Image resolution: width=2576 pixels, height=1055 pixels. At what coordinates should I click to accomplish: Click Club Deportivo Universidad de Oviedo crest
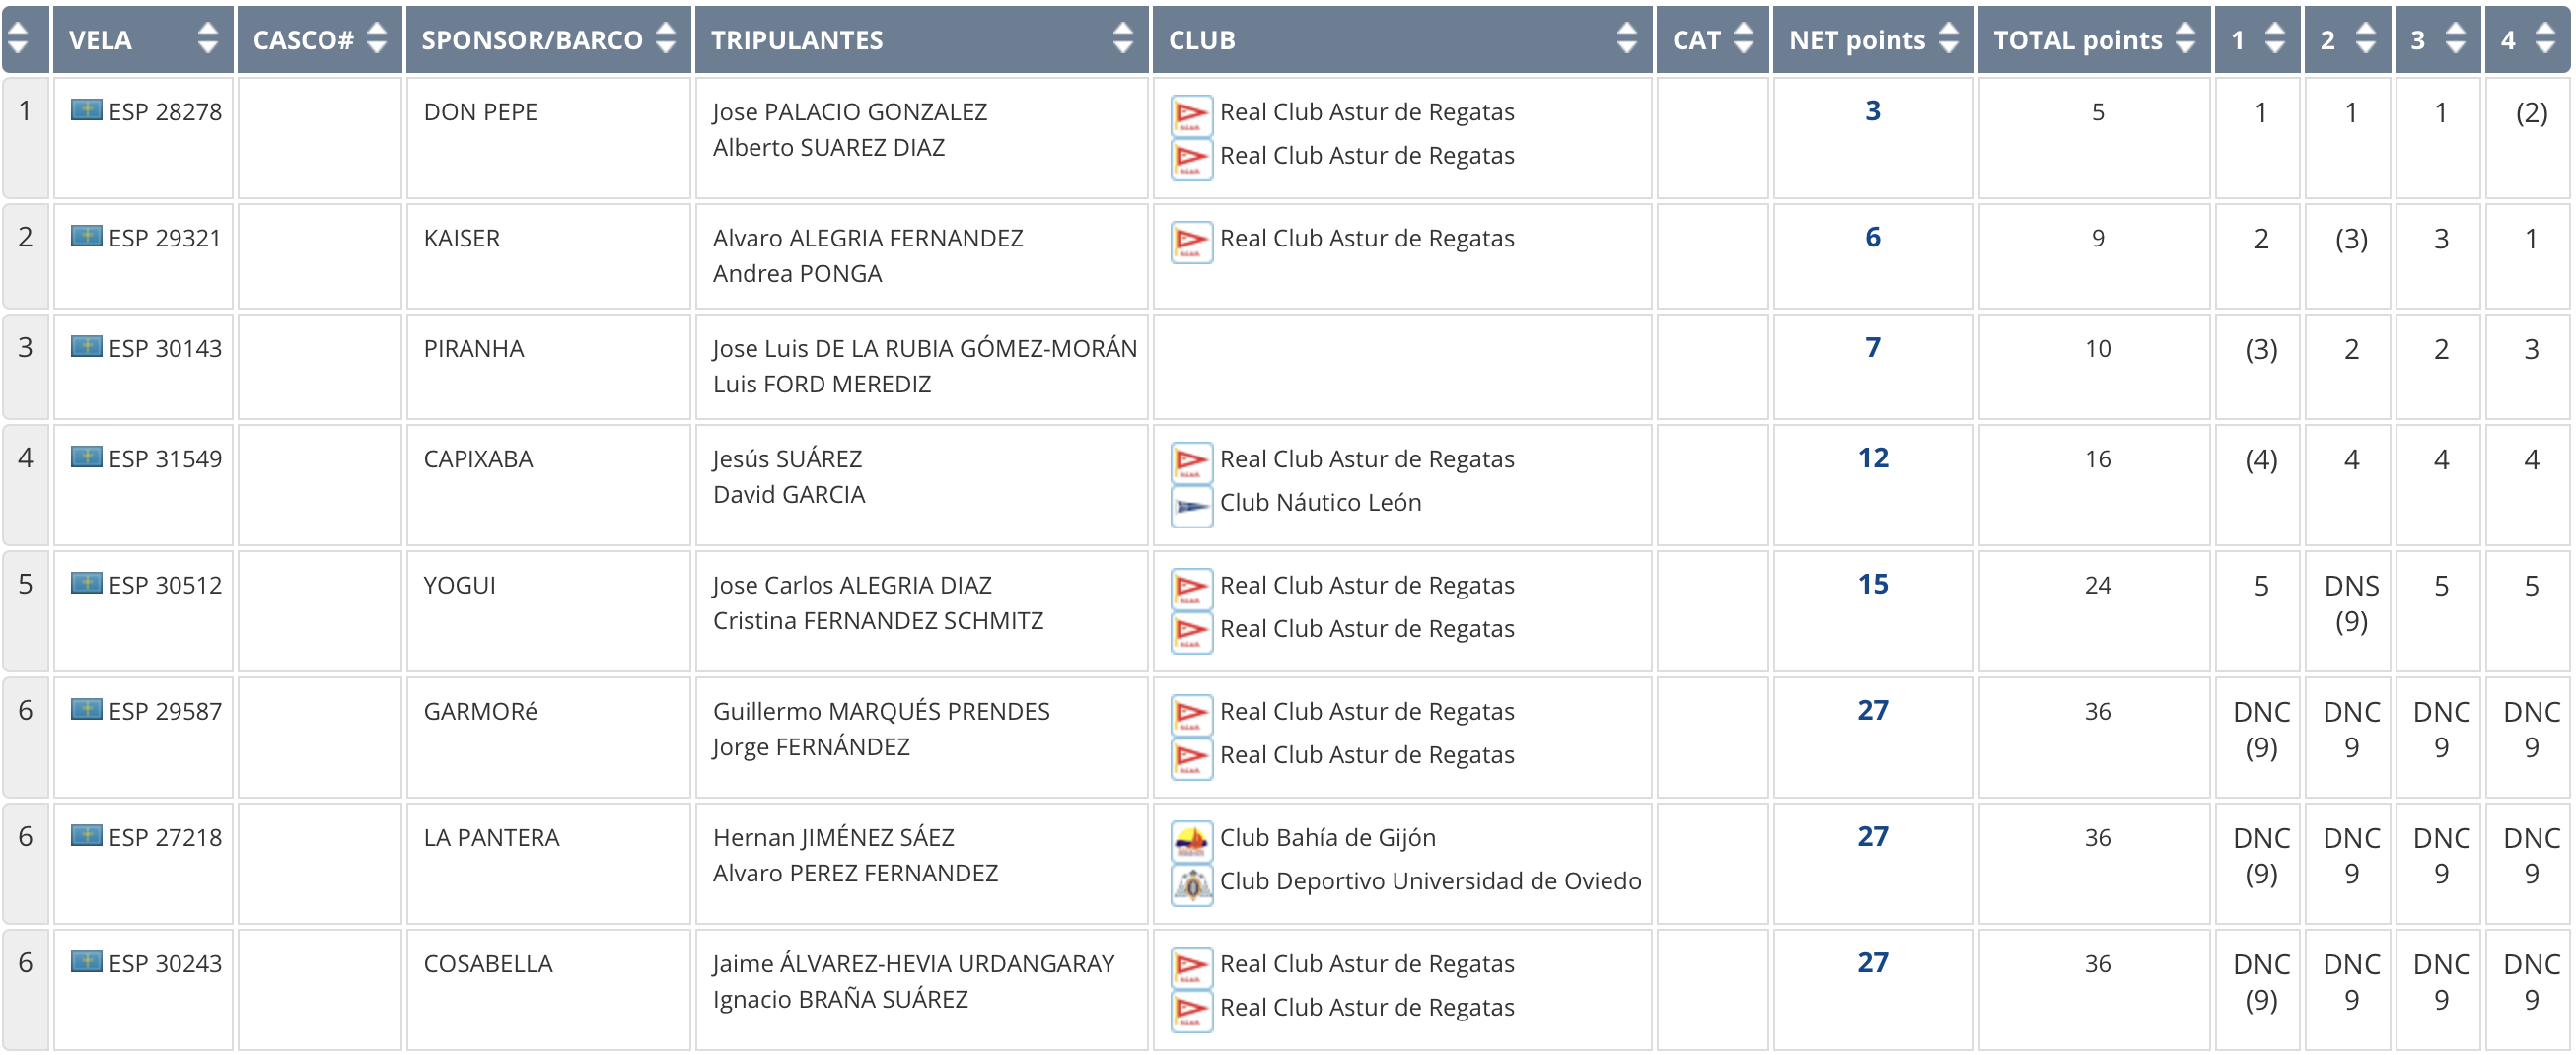(x=1191, y=885)
